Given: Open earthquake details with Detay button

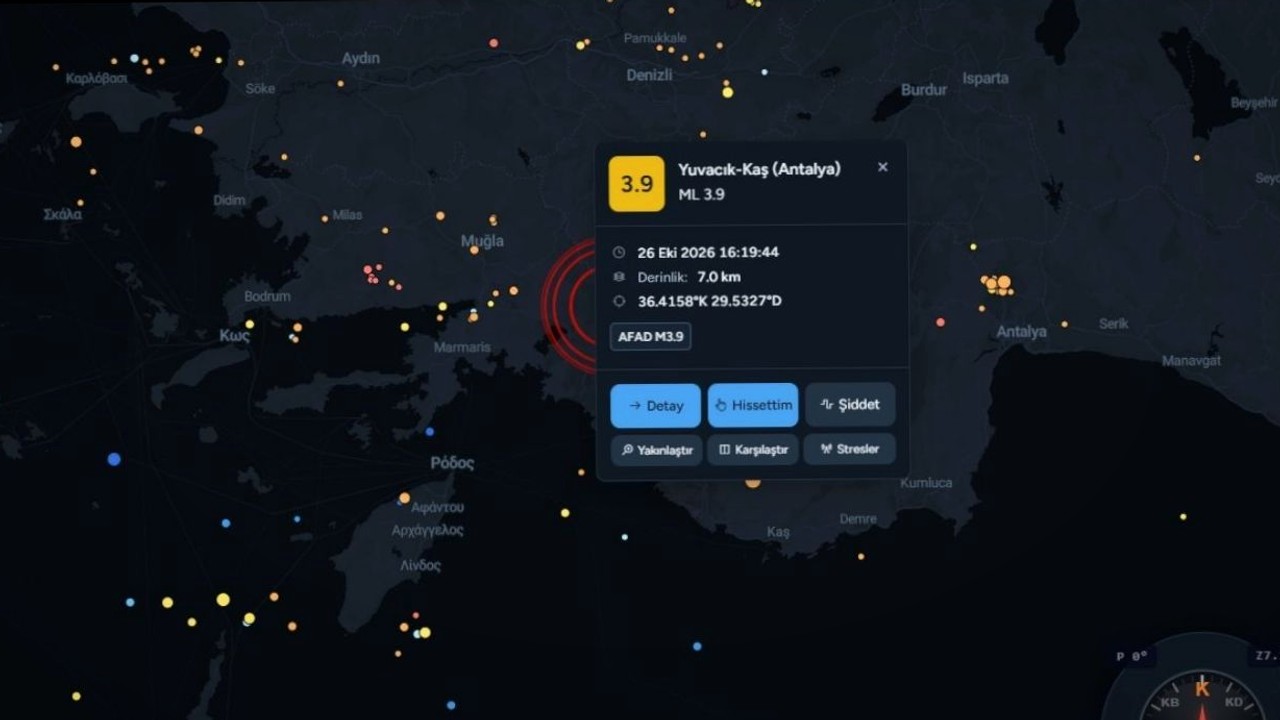Looking at the screenshot, I should tap(655, 405).
